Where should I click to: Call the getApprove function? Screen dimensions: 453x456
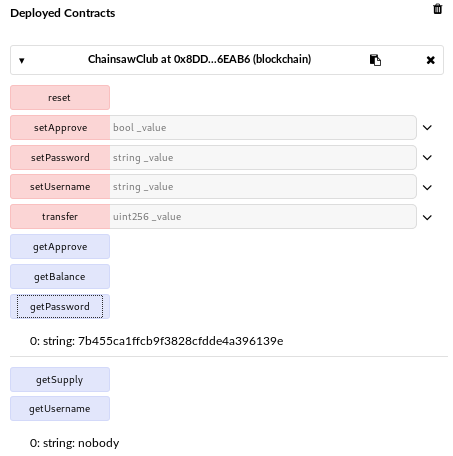[x=60, y=247]
